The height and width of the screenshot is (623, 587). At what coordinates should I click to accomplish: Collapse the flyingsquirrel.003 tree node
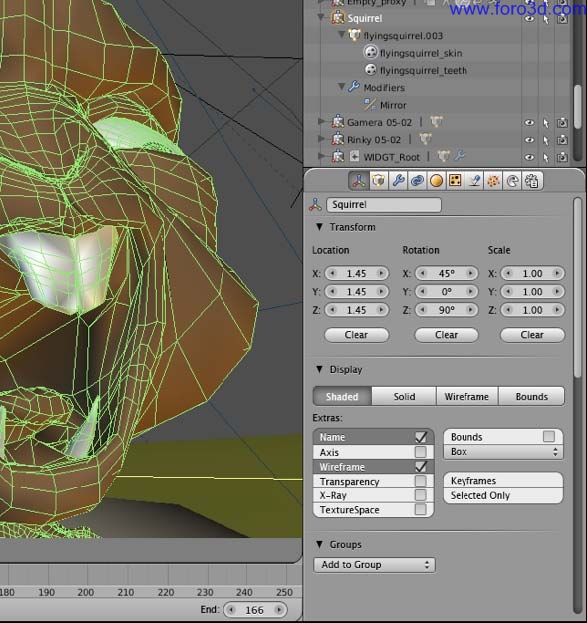point(341,35)
